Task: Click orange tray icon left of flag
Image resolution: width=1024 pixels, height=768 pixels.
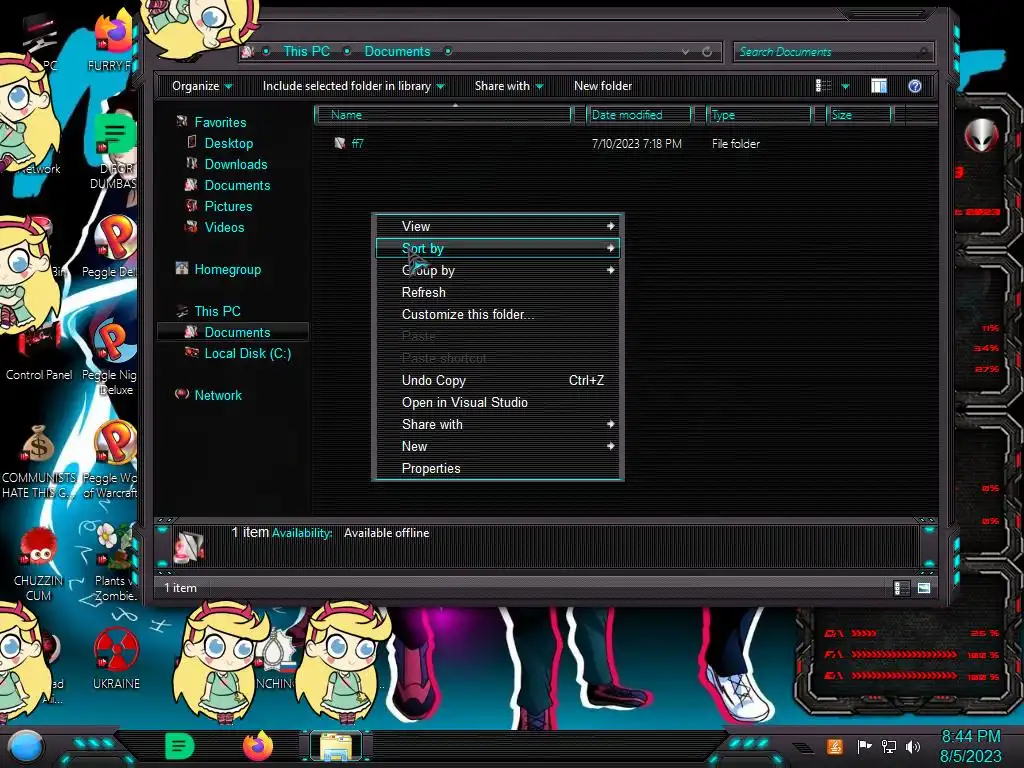Action: [x=834, y=746]
